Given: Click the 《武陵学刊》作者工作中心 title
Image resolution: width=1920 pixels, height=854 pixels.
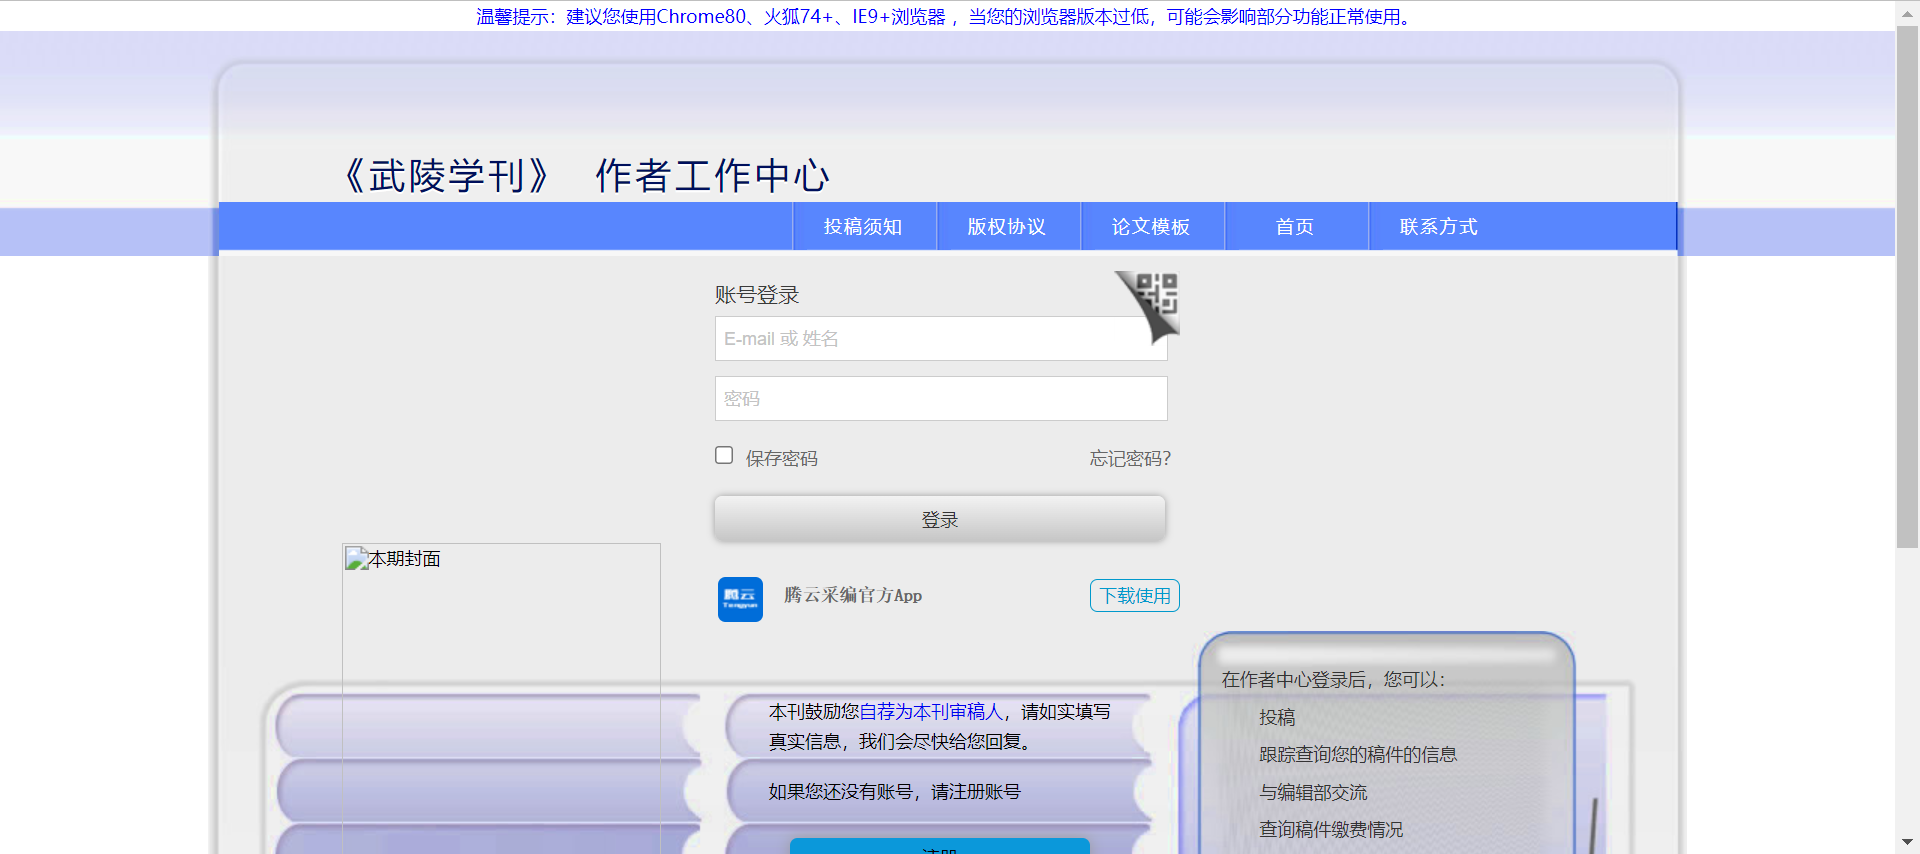Looking at the screenshot, I should (x=587, y=176).
